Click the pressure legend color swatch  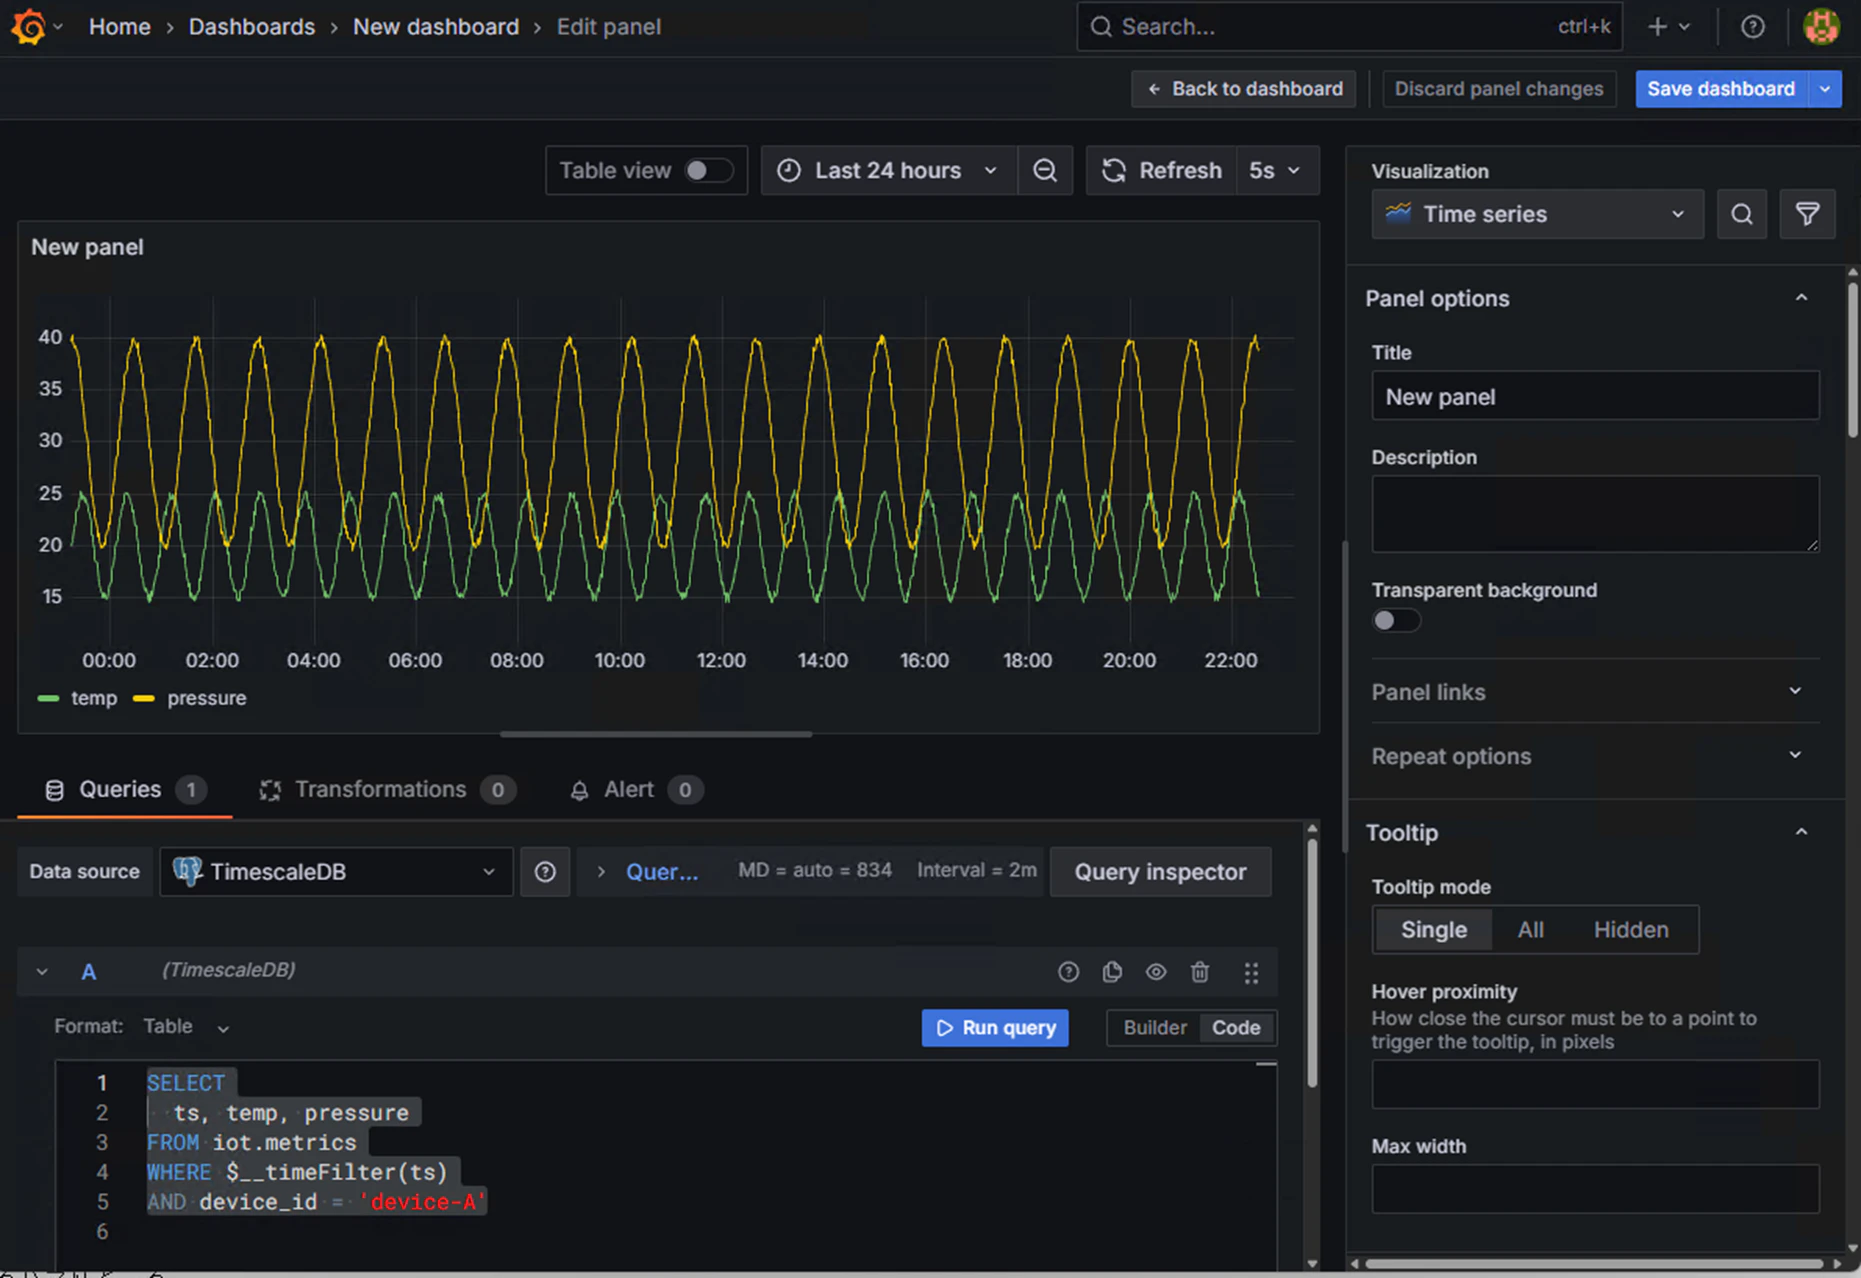pos(144,699)
